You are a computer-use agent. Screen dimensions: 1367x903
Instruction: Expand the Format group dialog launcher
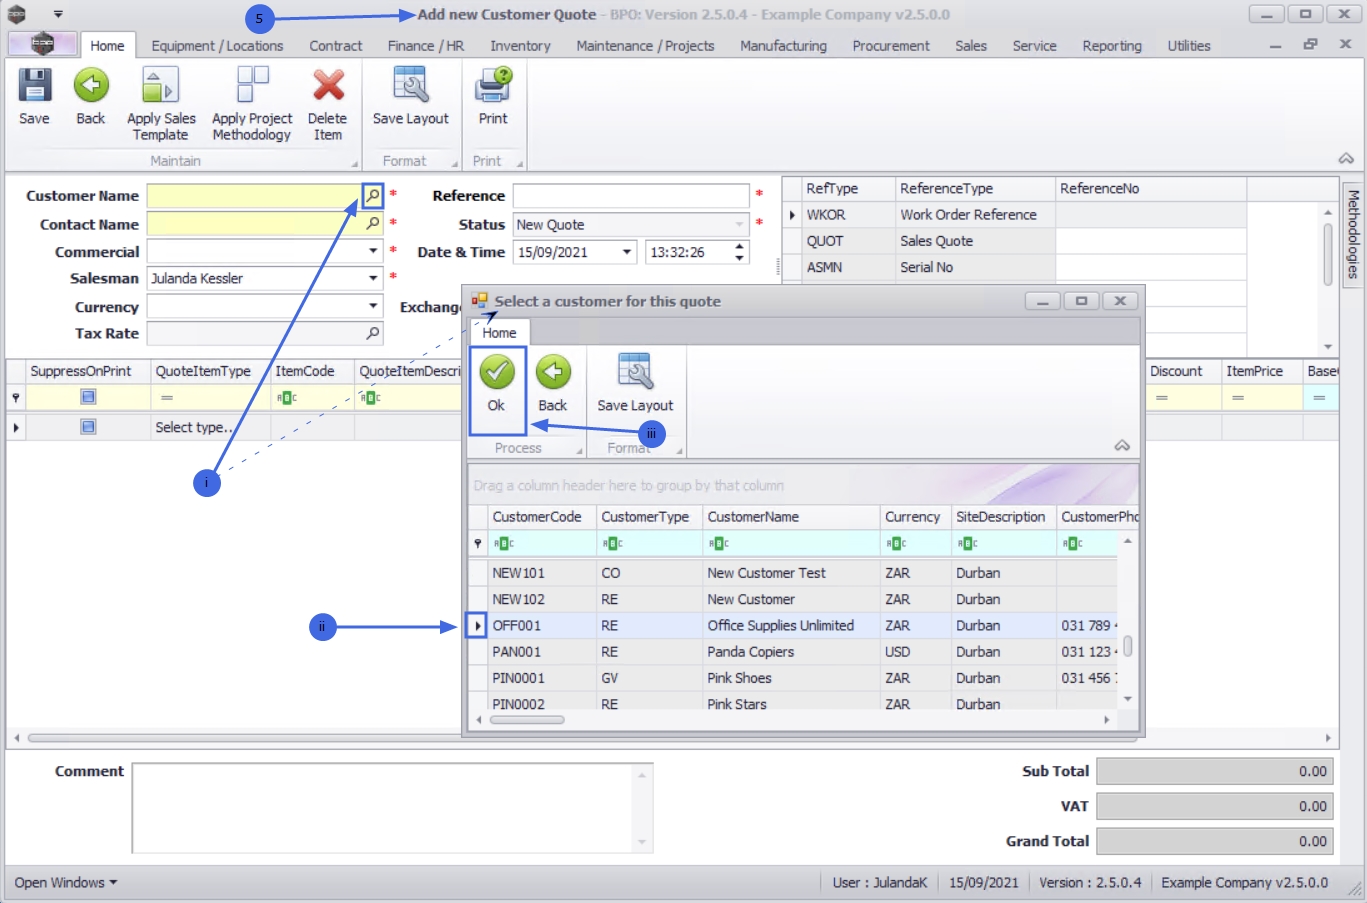tap(455, 163)
